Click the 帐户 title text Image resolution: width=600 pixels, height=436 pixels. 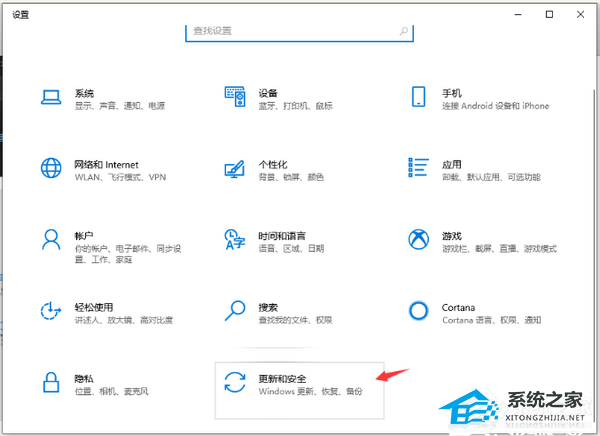tap(84, 236)
